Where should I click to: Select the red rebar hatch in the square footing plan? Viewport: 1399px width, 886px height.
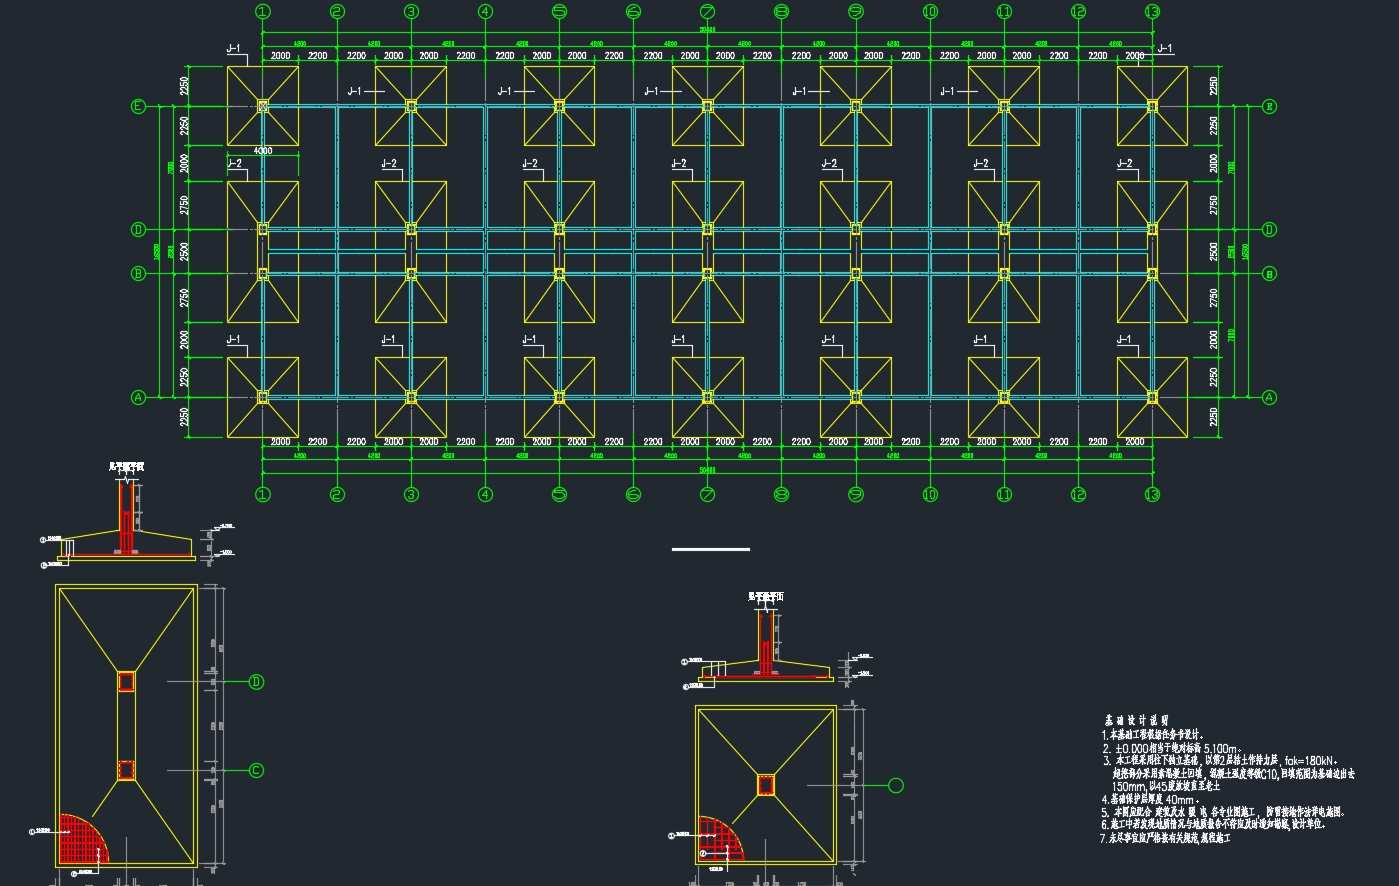[x=720, y=839]
